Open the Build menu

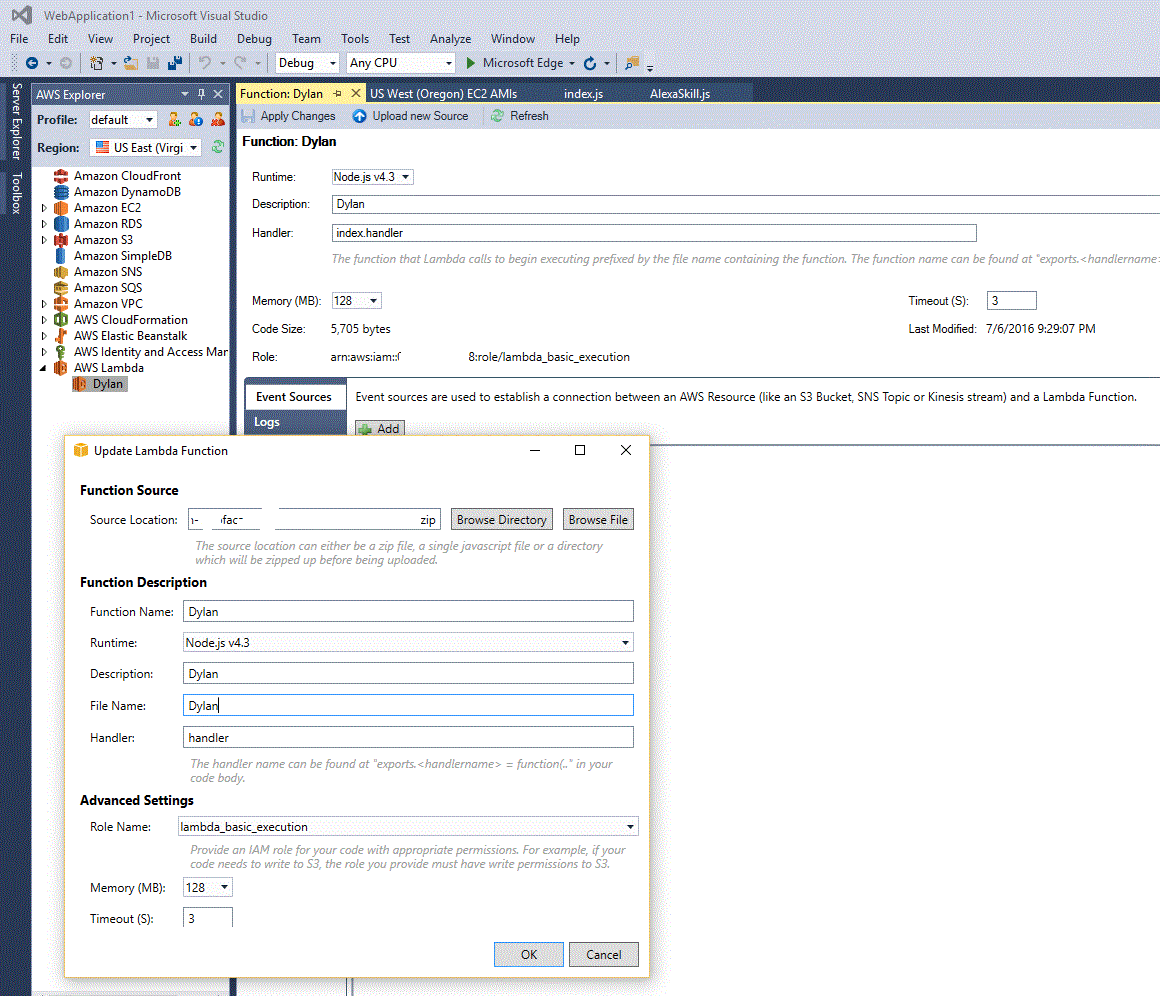[x=203, y=39]
